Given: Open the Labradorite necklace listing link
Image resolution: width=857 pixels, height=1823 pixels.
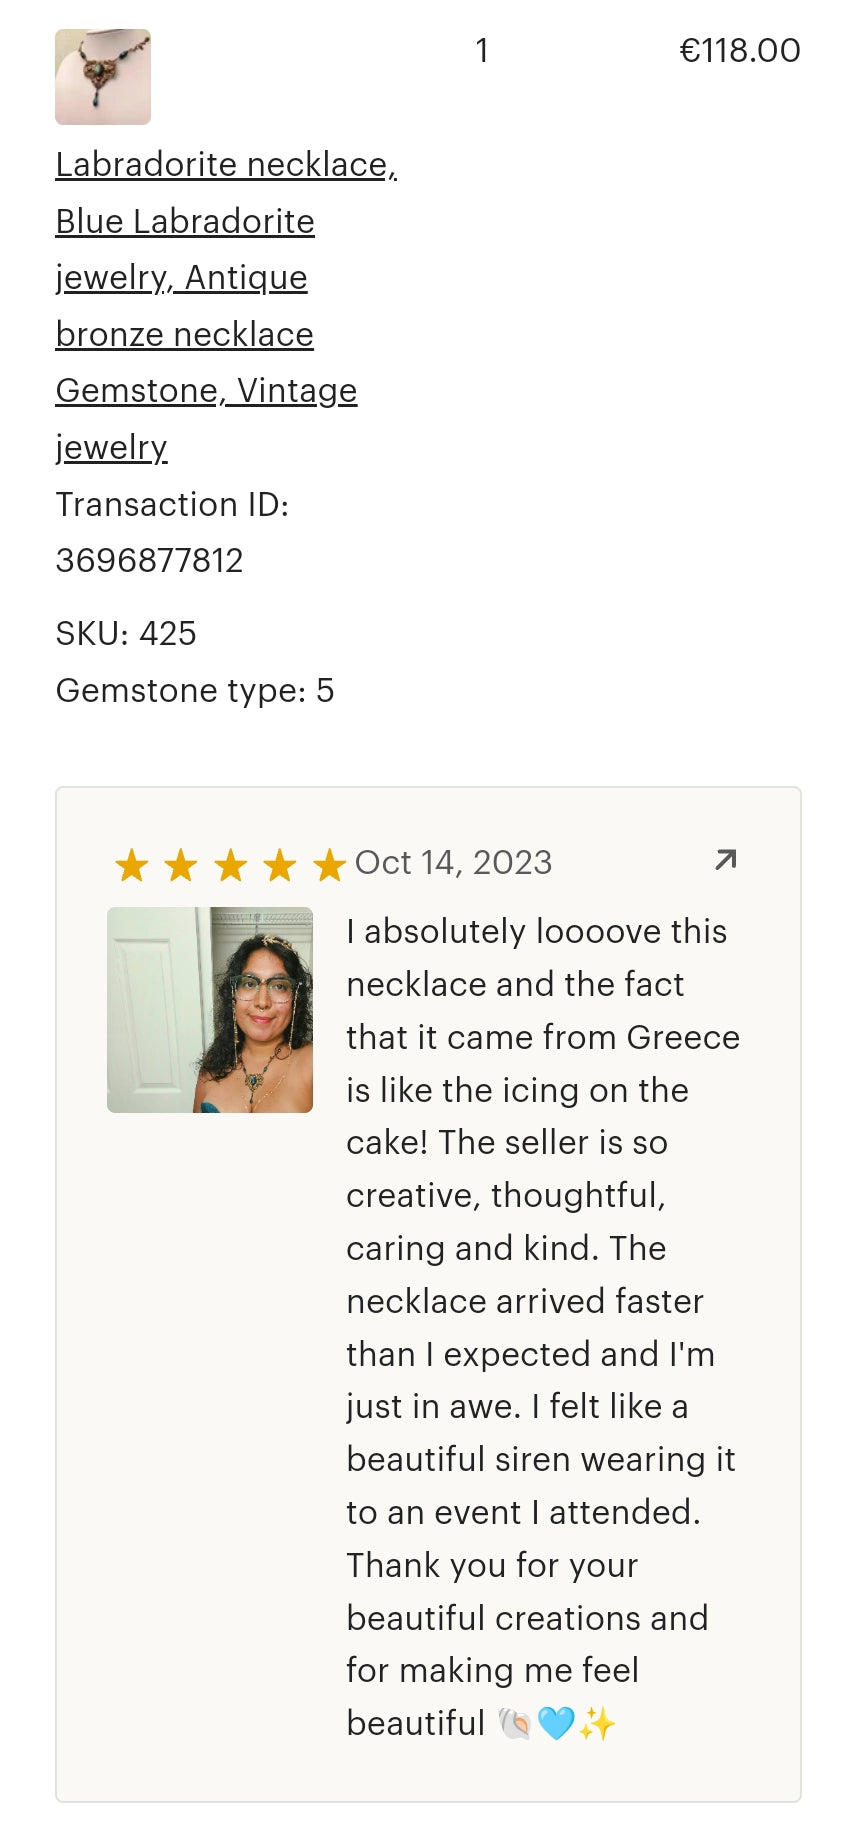Looking at the screenshot, I should [226, 165].
